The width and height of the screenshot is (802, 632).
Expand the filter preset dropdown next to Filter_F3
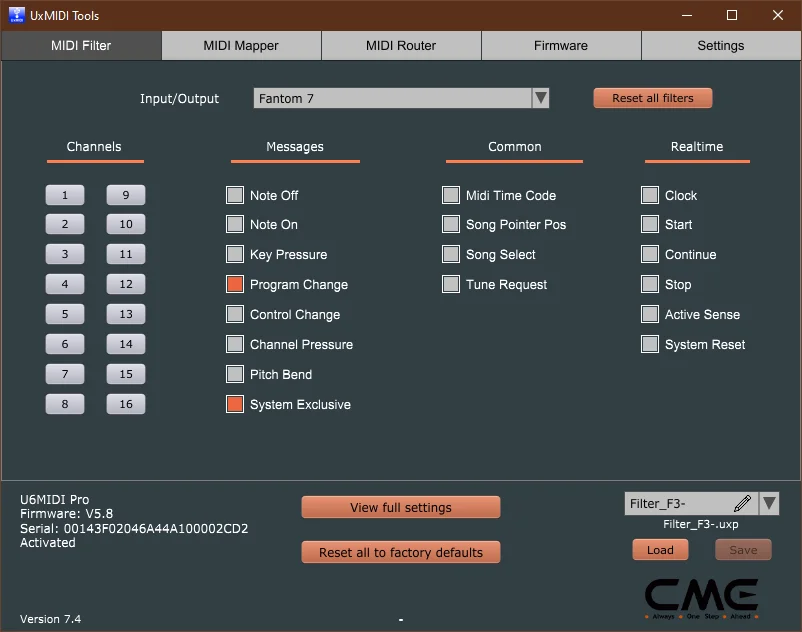pyautogui.click(x=769, y=503)
